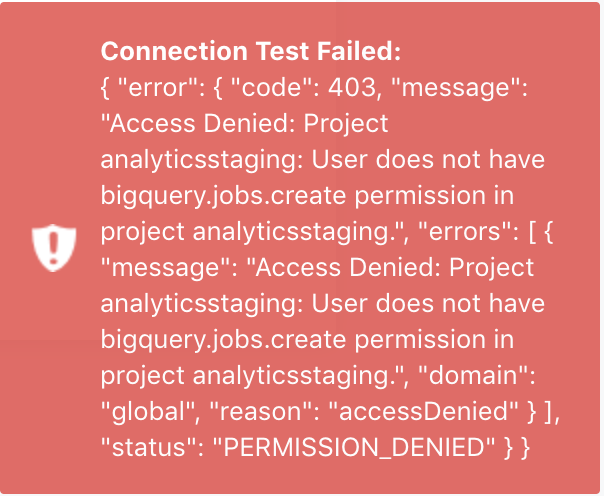The height and width of the screenshot is (496, 604).
Task: Click the second "bigquery.jobs.create" permission text
Action: 223,339
